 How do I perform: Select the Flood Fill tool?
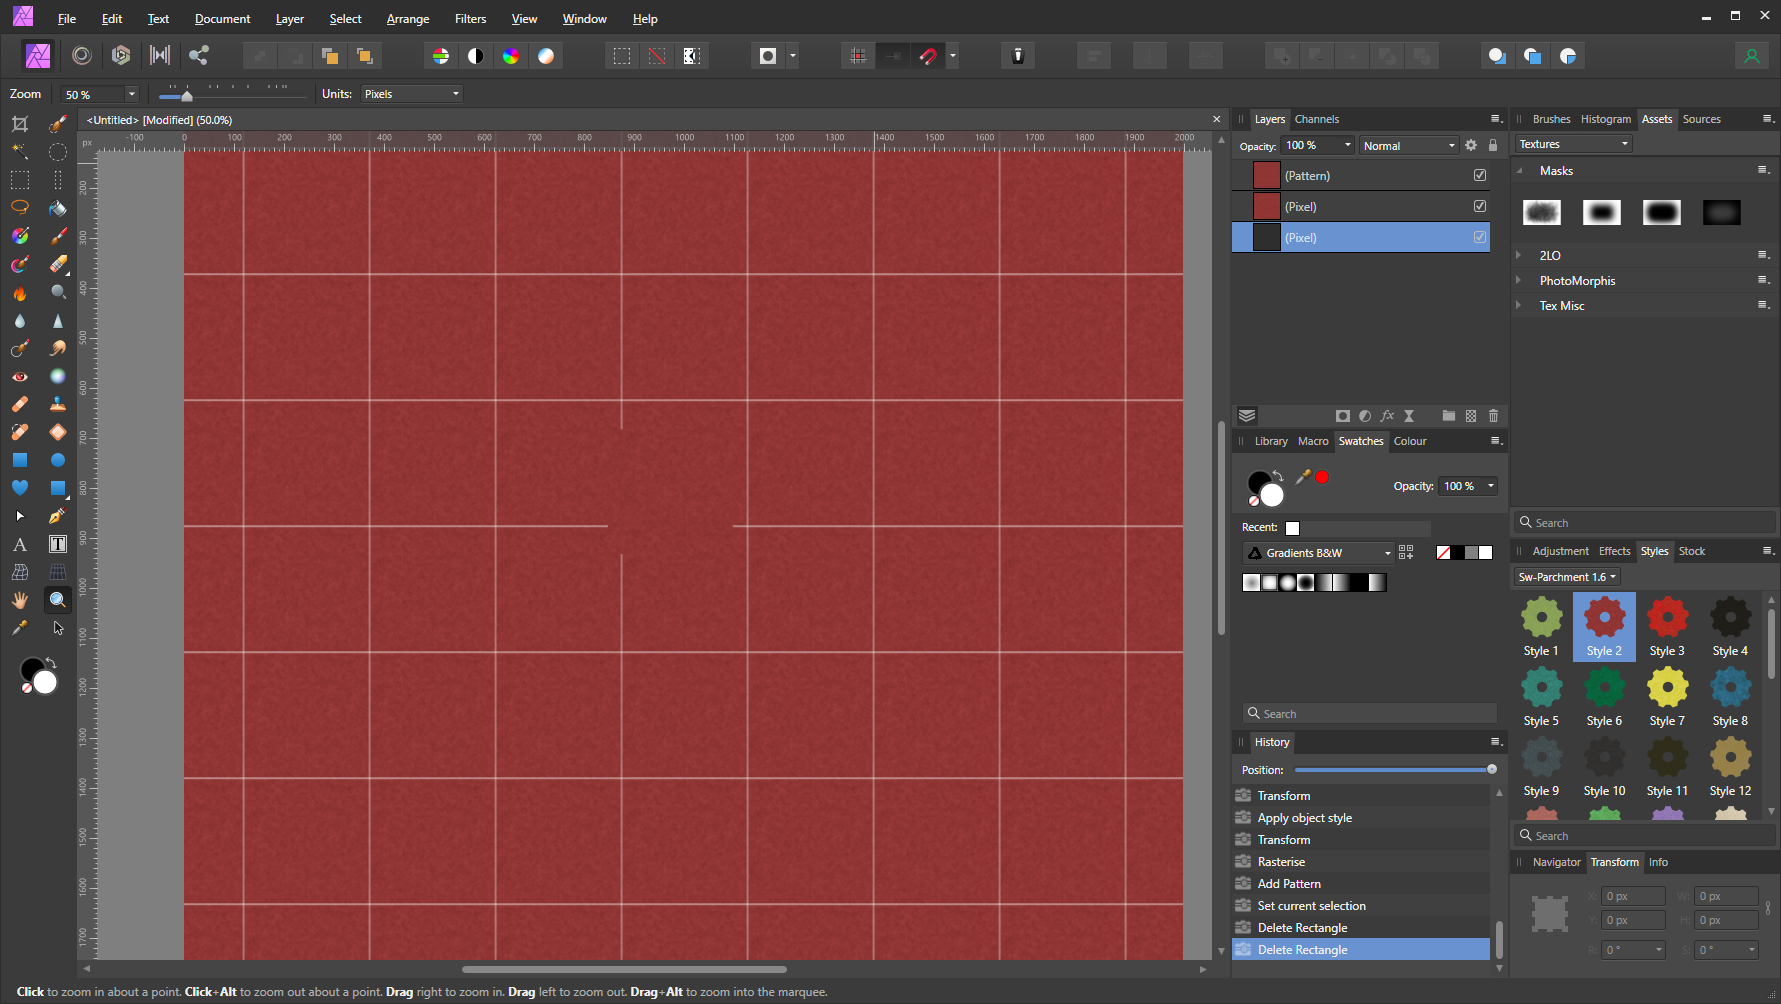pyautogui.click(x=58, y=208)
